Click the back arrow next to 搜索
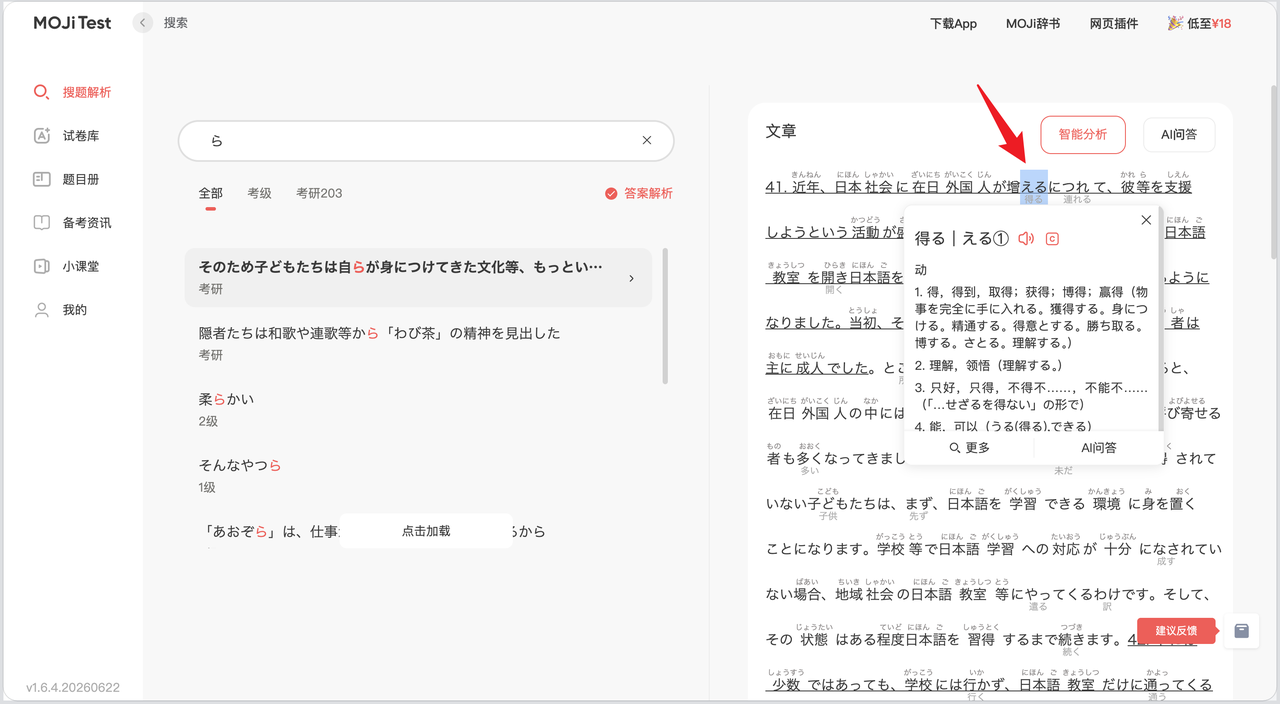 coord(143,22)
